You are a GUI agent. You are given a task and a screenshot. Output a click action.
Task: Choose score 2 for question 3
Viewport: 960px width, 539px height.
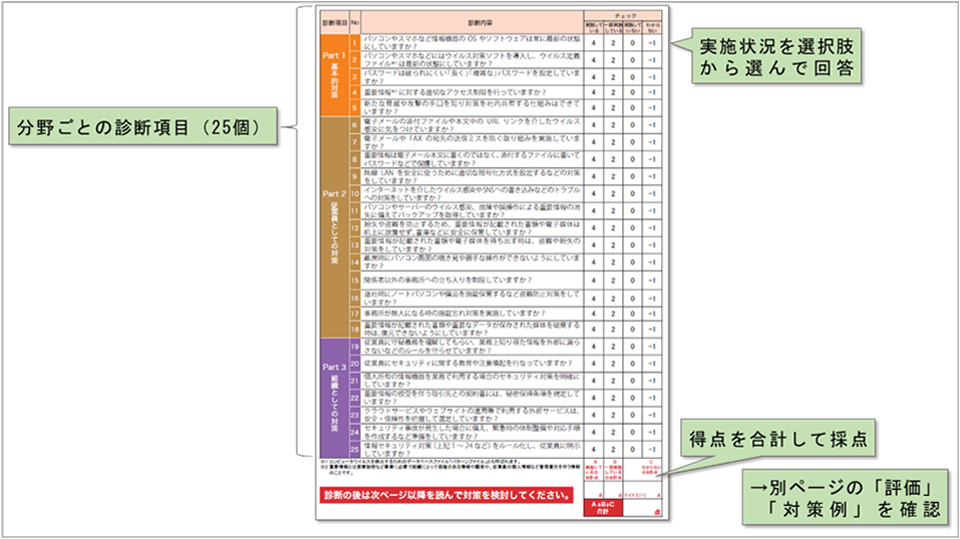pos(613,74)
